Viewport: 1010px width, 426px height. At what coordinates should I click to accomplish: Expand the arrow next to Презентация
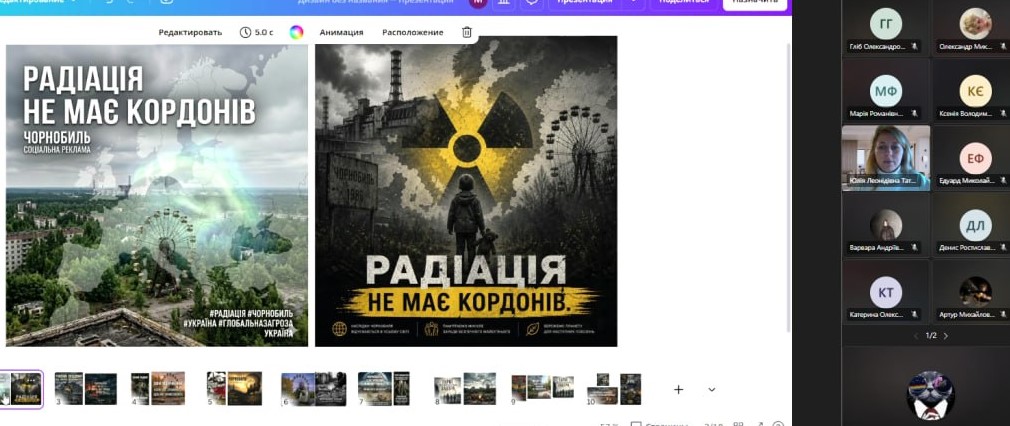pyautogui.click(x=634, y=2)
